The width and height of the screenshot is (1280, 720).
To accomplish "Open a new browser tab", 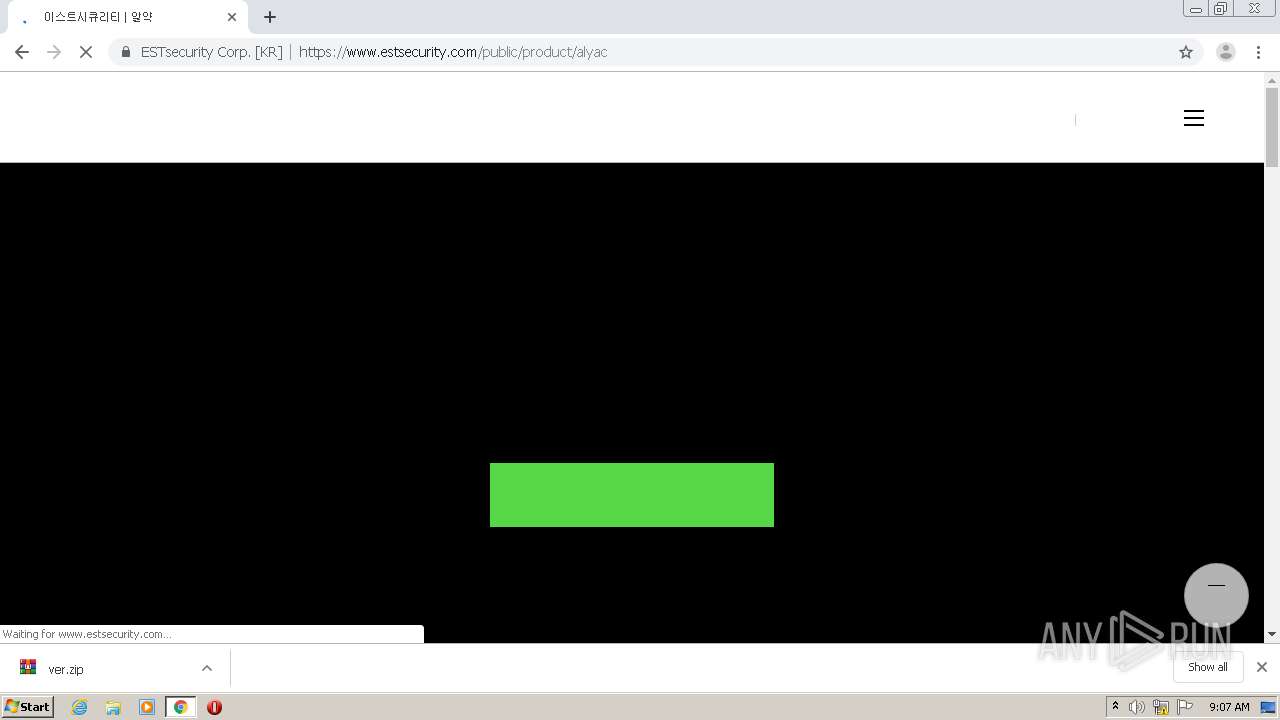I will (x=270, y=17).
